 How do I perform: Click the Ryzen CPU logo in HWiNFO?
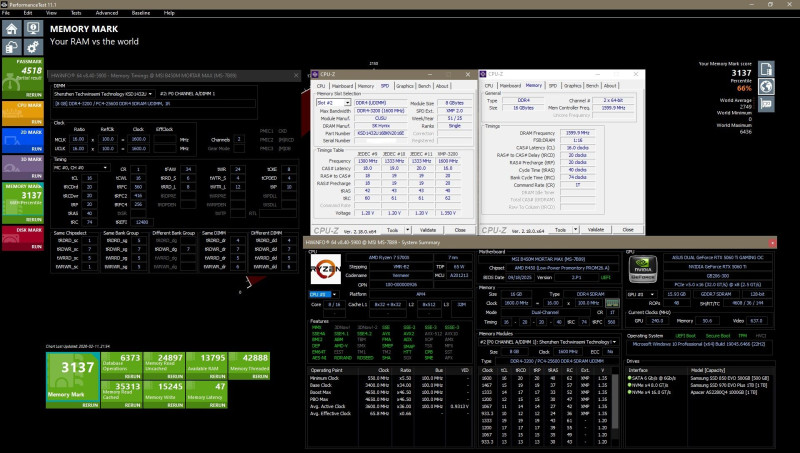click(326, 269)
